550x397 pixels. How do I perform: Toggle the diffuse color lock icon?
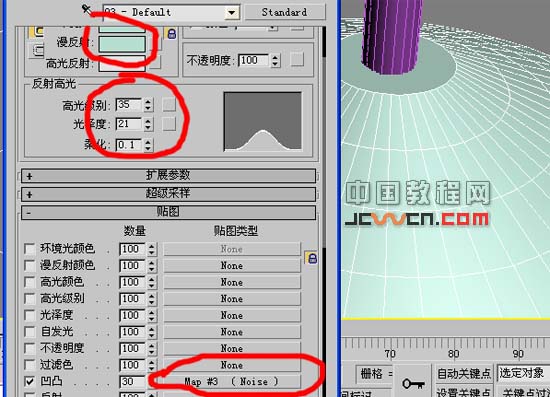[x=171, y=34]
